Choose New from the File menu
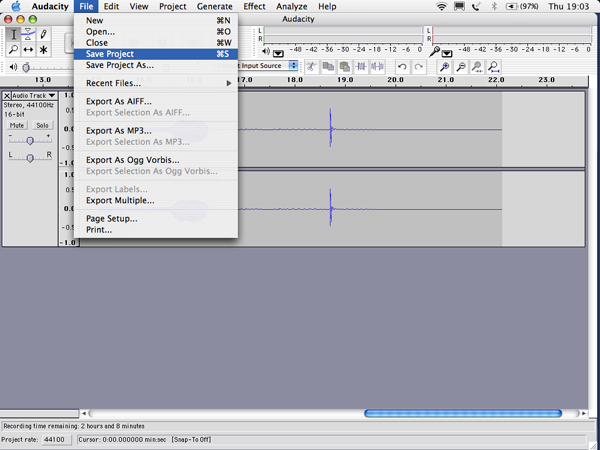Image resolution: width=600 pixels, height=450 pixels. click(x=156, y=21)
